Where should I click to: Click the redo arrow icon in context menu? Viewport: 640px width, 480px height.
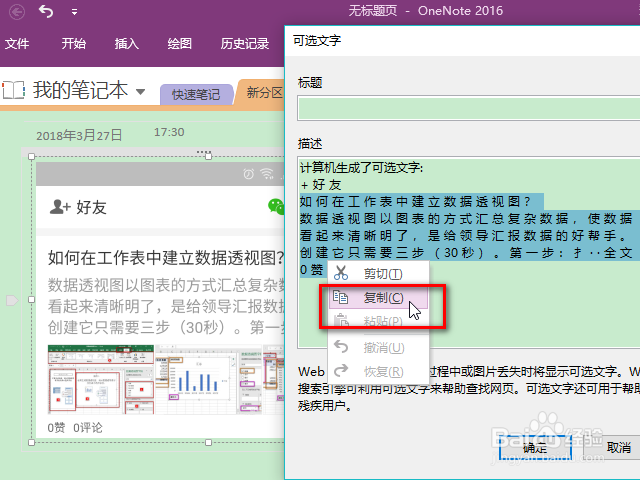341,370
